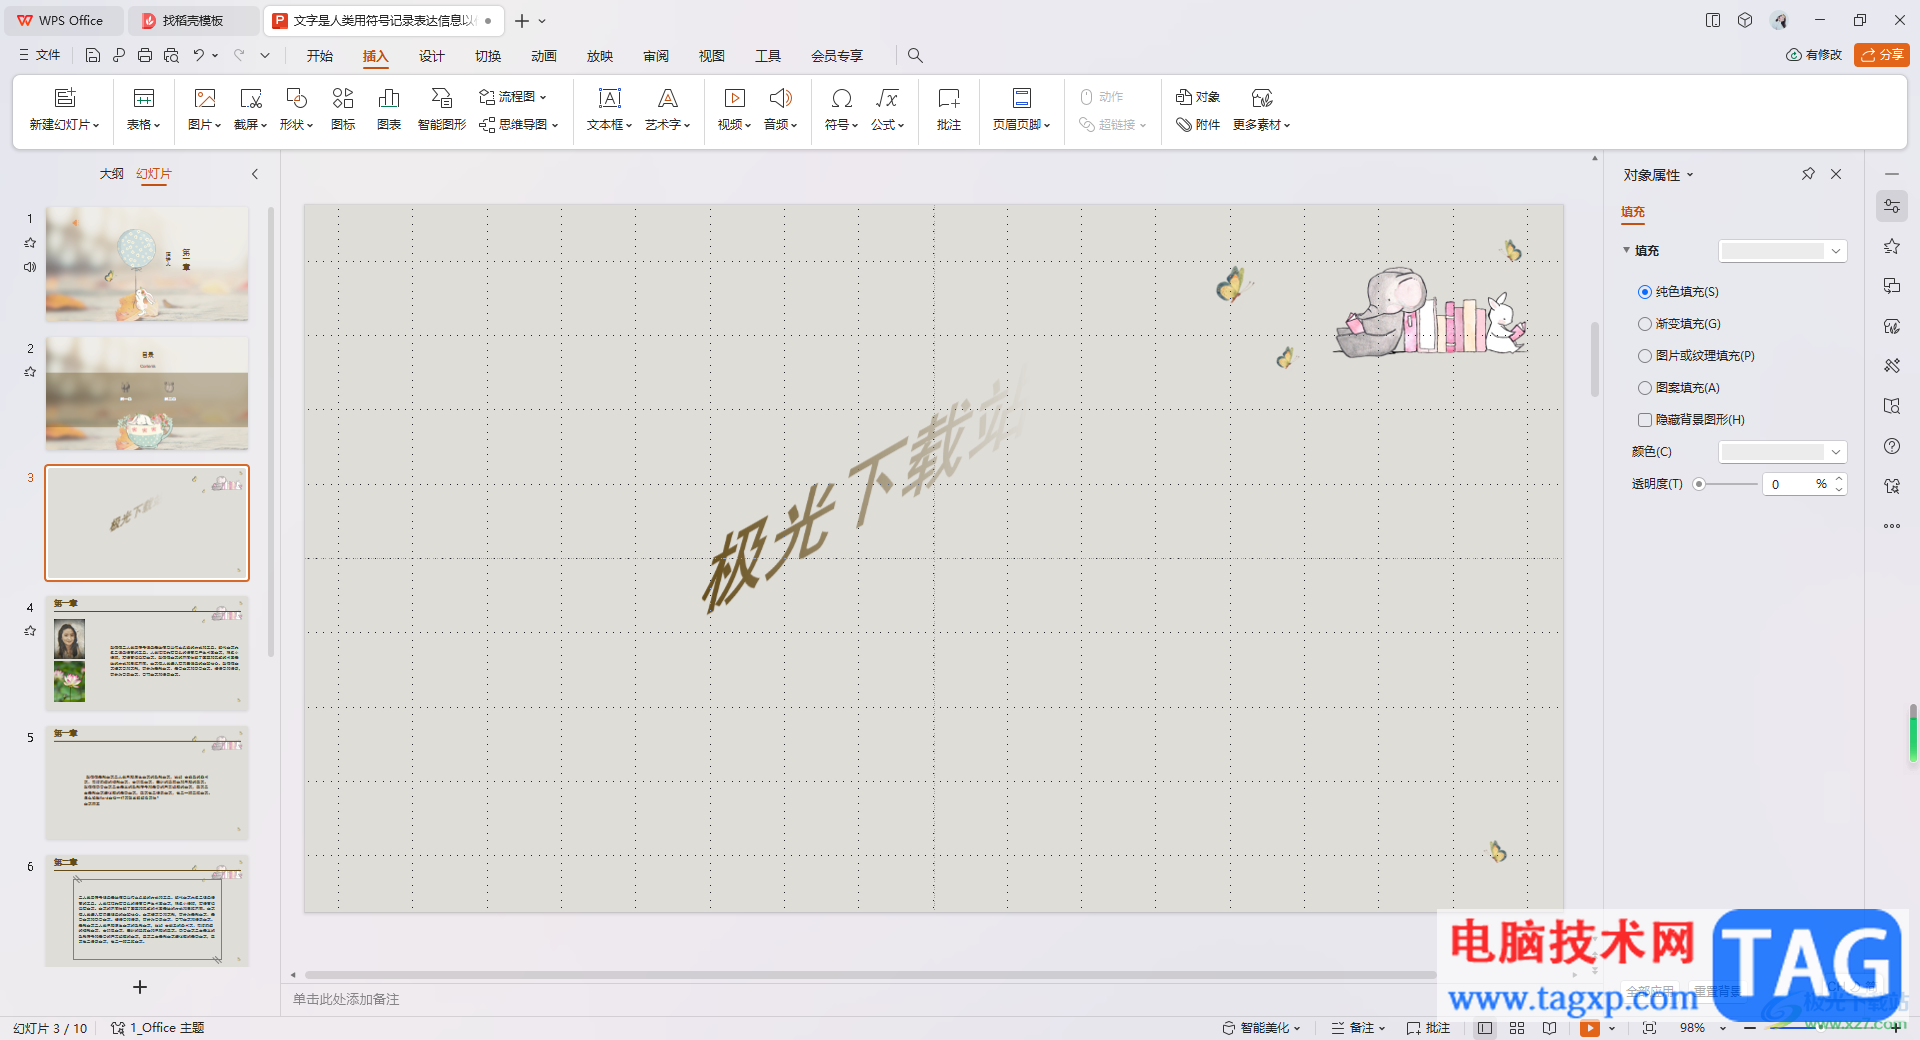Open the Transitions (切换) ribbon tab
The width and height of the screenshot is (1920, 1040).
[488, 56]
